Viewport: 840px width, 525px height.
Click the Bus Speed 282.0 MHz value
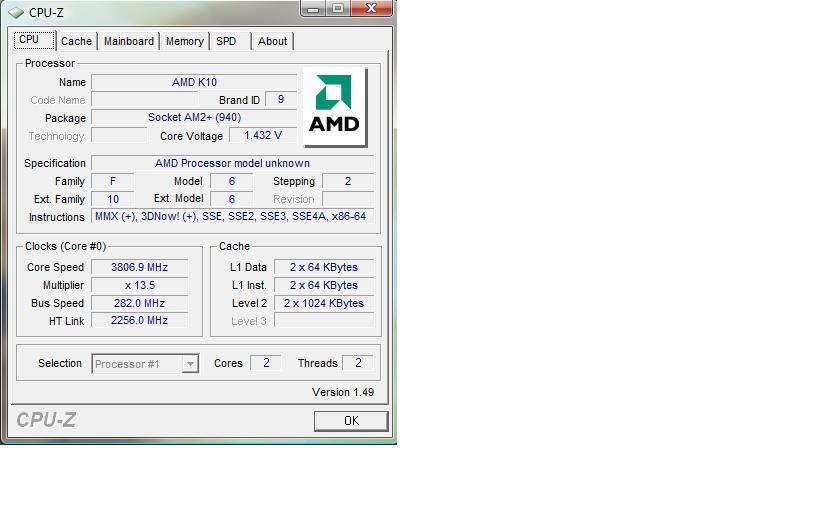(139, 303)
